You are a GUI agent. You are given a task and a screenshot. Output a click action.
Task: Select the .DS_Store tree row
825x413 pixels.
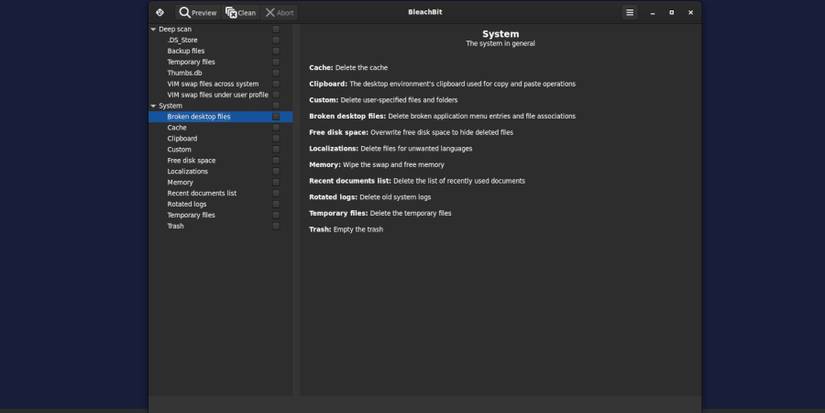click(x=220, y=40)
